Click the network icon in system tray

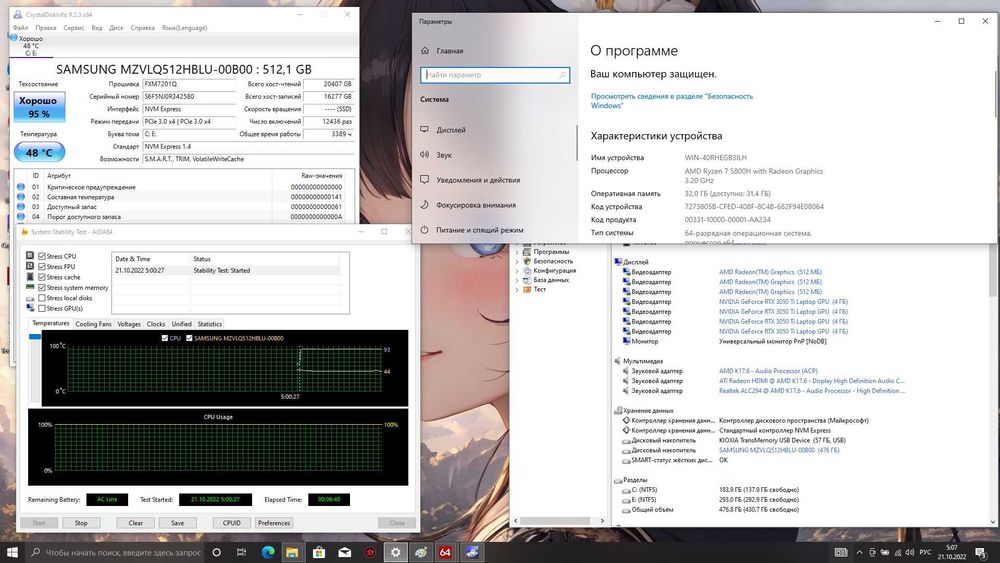pos(897,552)
